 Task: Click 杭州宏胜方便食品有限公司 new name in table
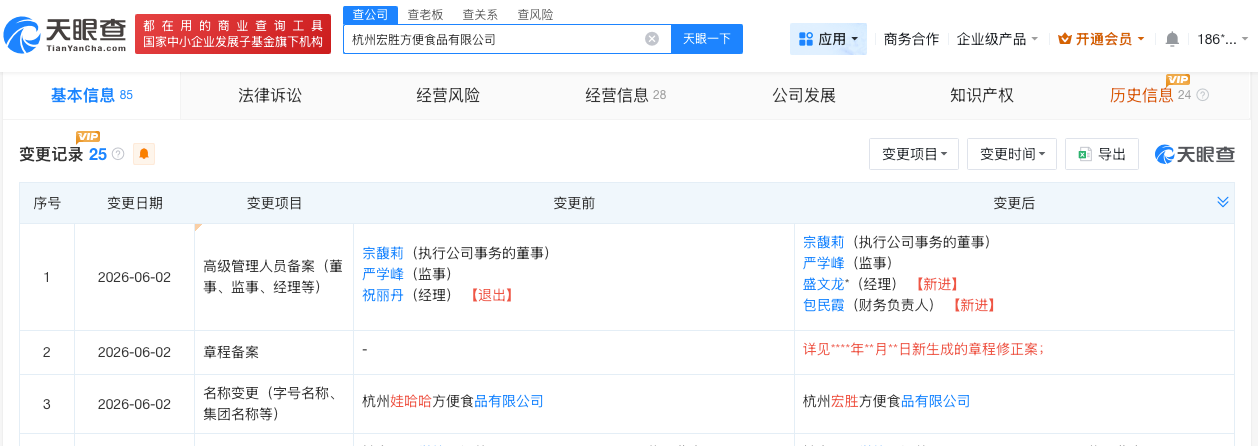886,401
